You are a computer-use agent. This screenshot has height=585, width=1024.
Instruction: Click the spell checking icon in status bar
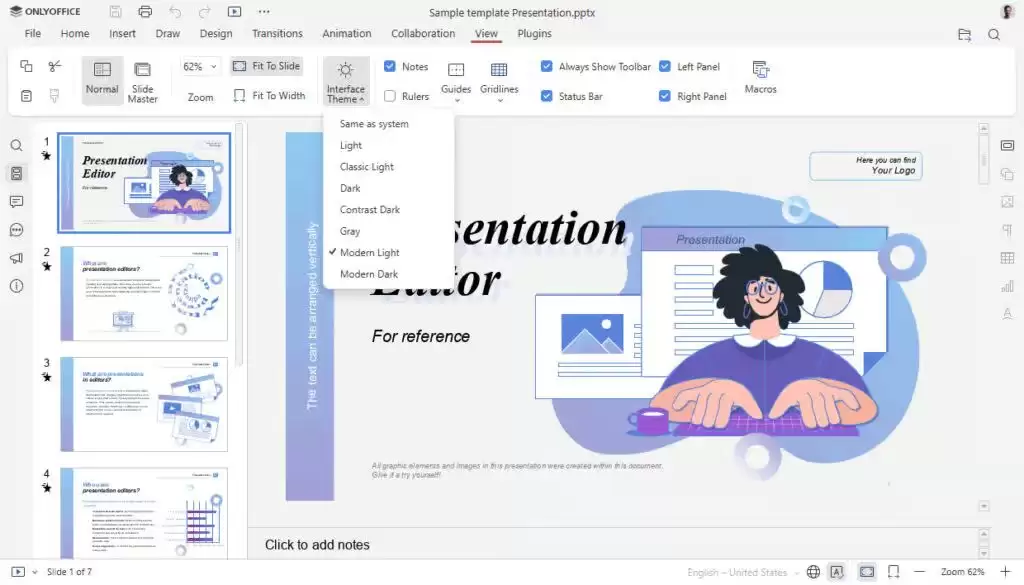(x=836, y=571)
